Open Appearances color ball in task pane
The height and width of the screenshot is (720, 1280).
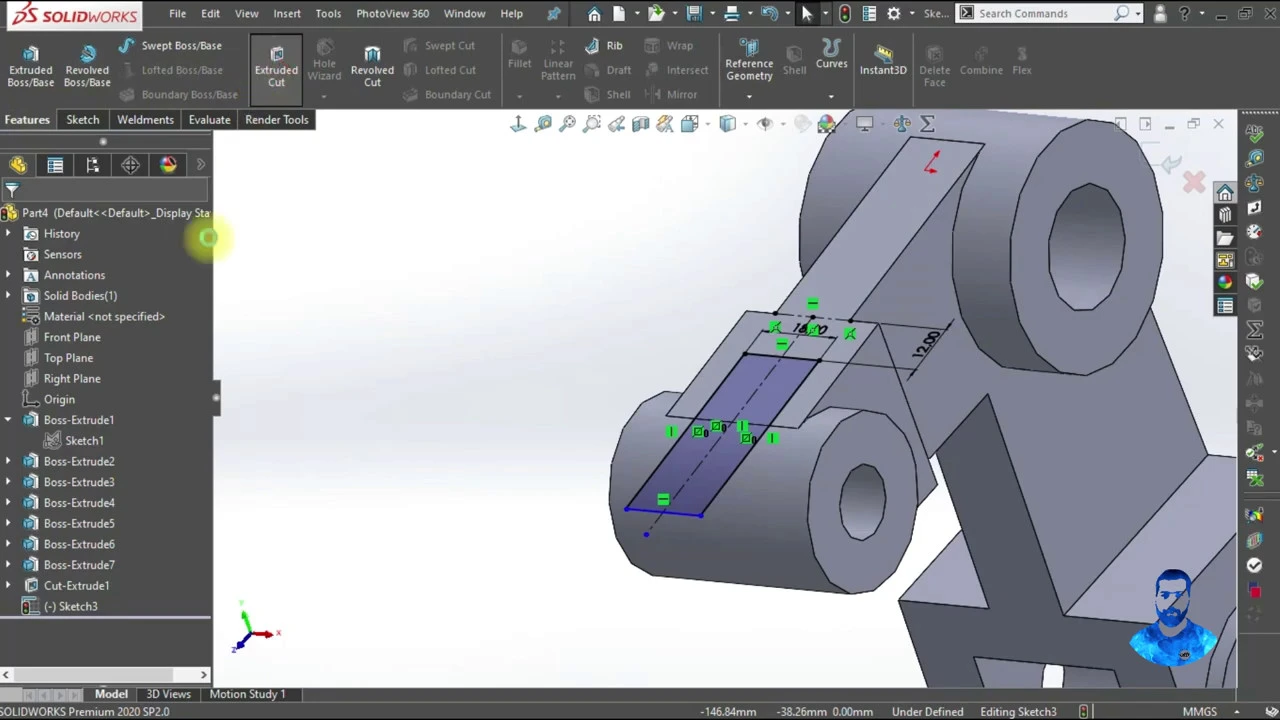pos(1225,283)
